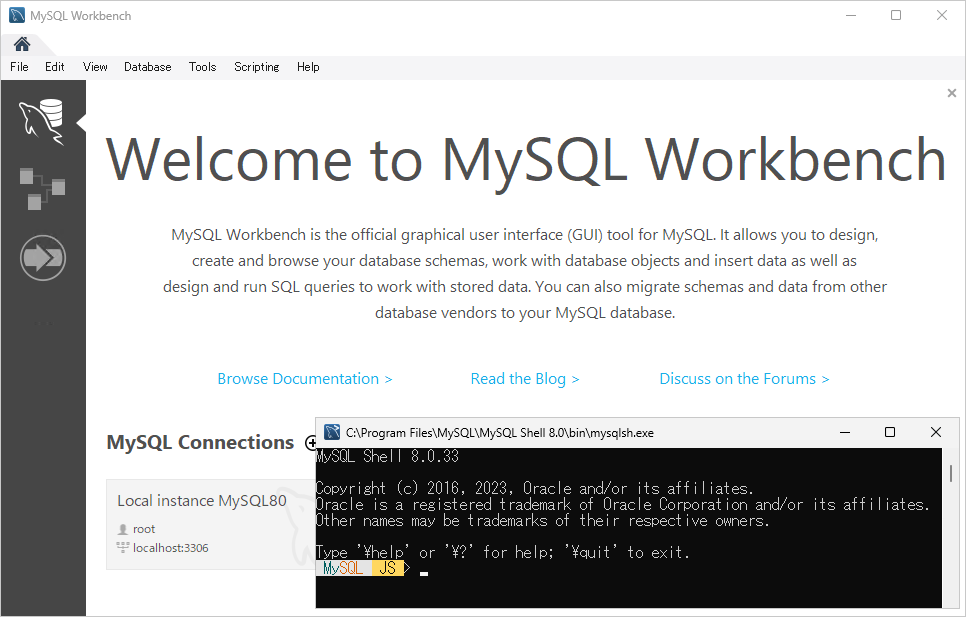Add a new MySQL connection with plus icon
This screenshot has height=617, width=966.
click(x=311, y=442)
